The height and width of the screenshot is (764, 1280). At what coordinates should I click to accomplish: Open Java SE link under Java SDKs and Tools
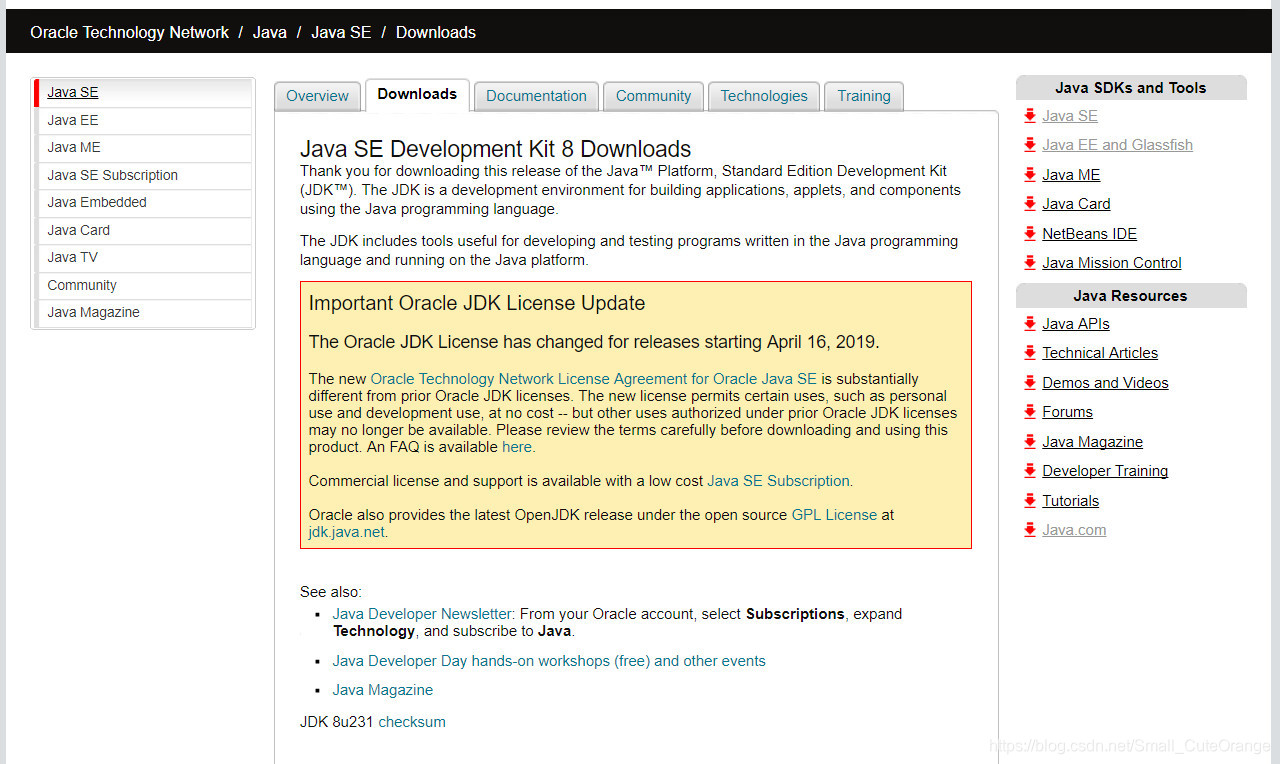[x=1070, y=116]
